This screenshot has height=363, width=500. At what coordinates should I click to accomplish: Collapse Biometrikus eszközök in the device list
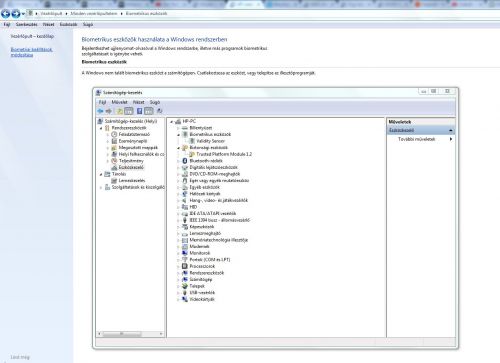point(178,135)
